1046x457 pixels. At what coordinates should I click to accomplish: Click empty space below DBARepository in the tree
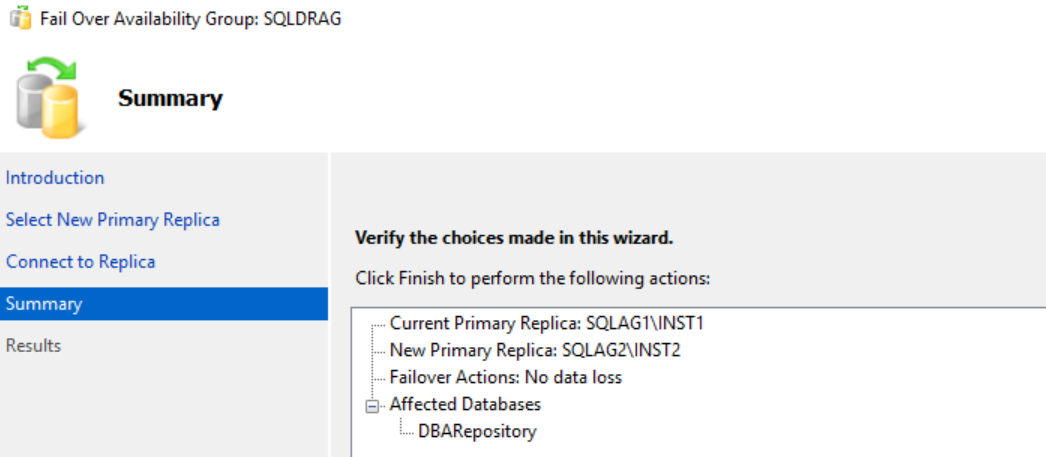click(x=700, y=448)
